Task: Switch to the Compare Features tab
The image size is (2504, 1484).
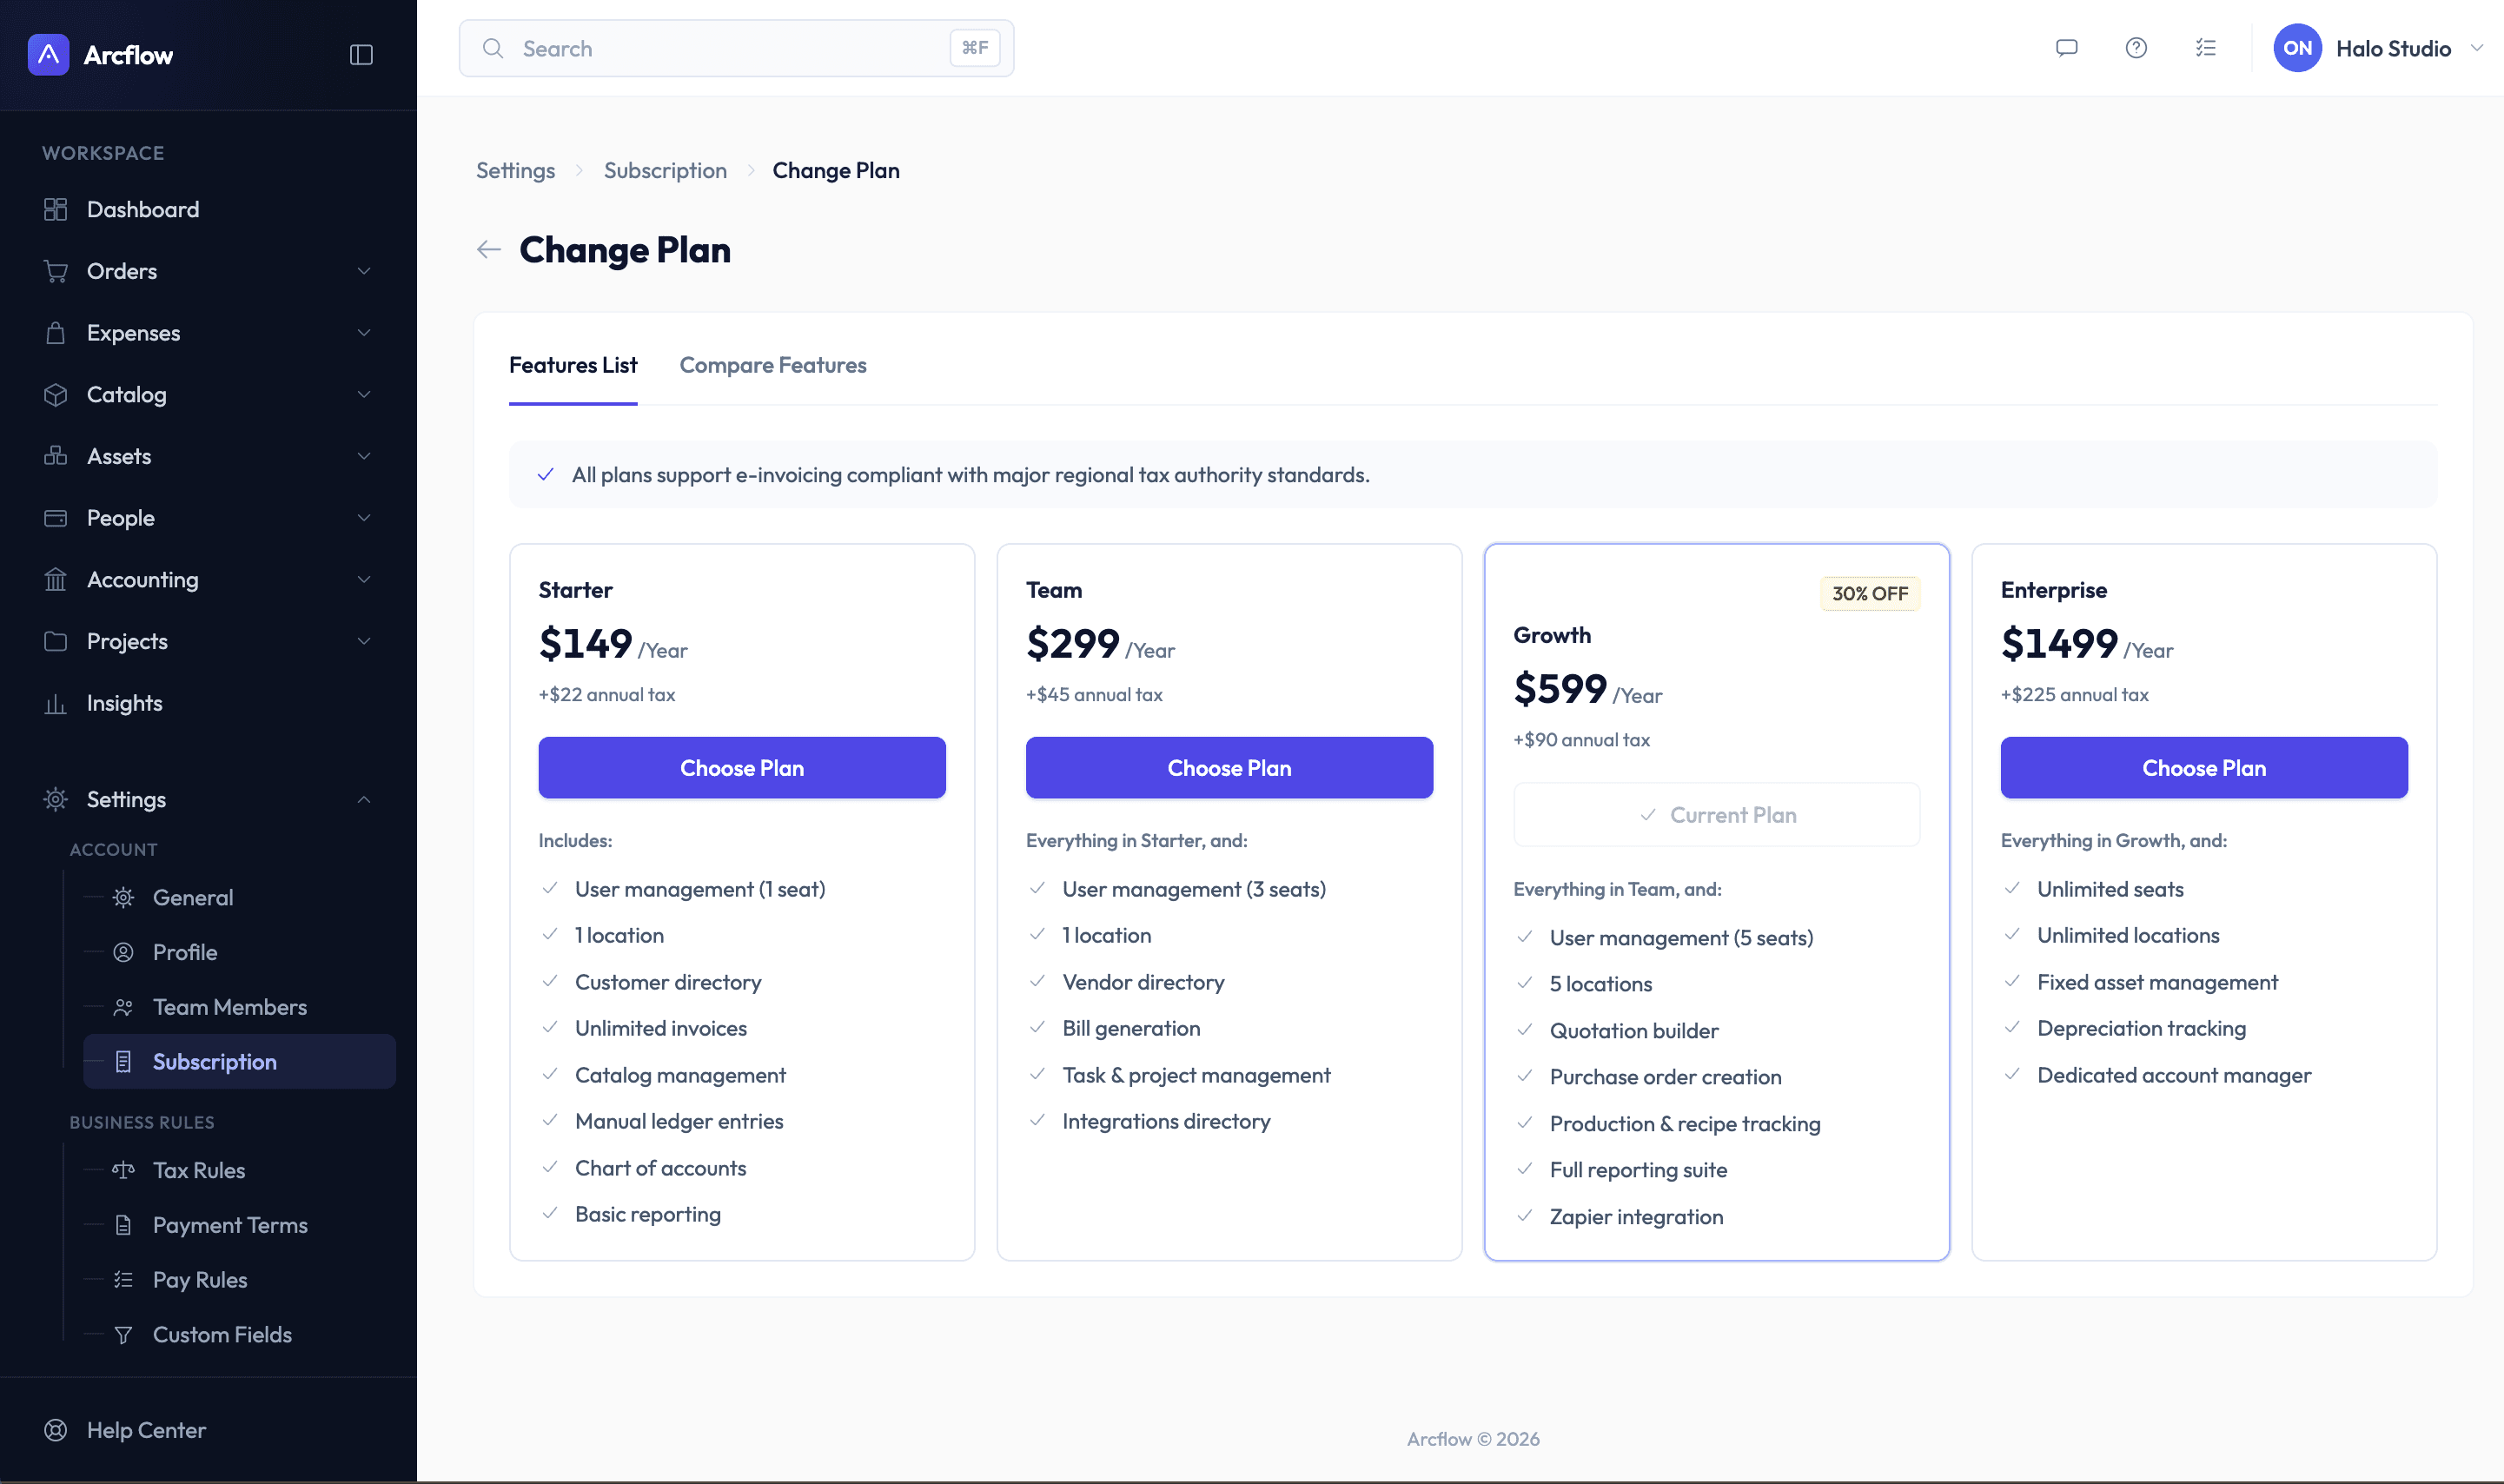Action: coord(773,365)
